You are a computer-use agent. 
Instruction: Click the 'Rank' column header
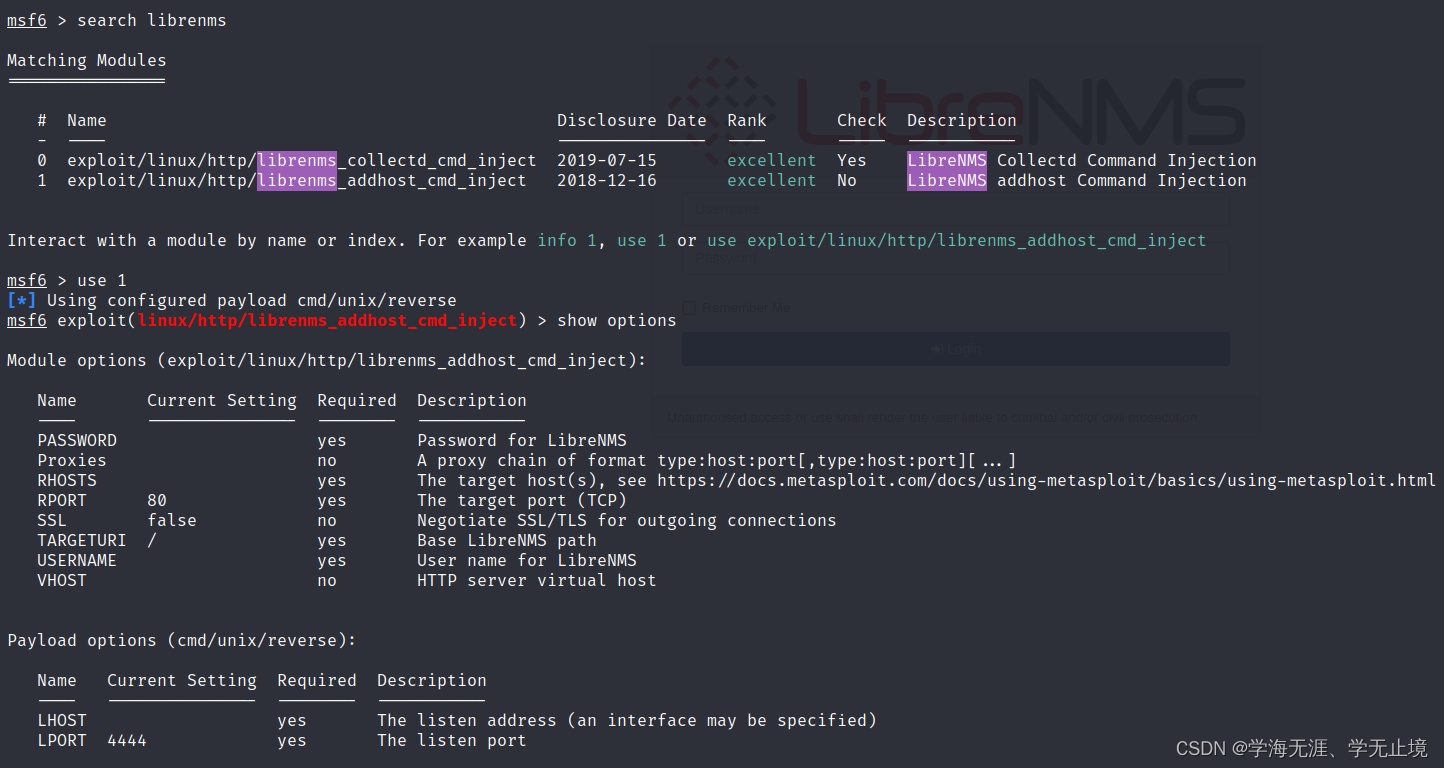click(x=747, y=121)
